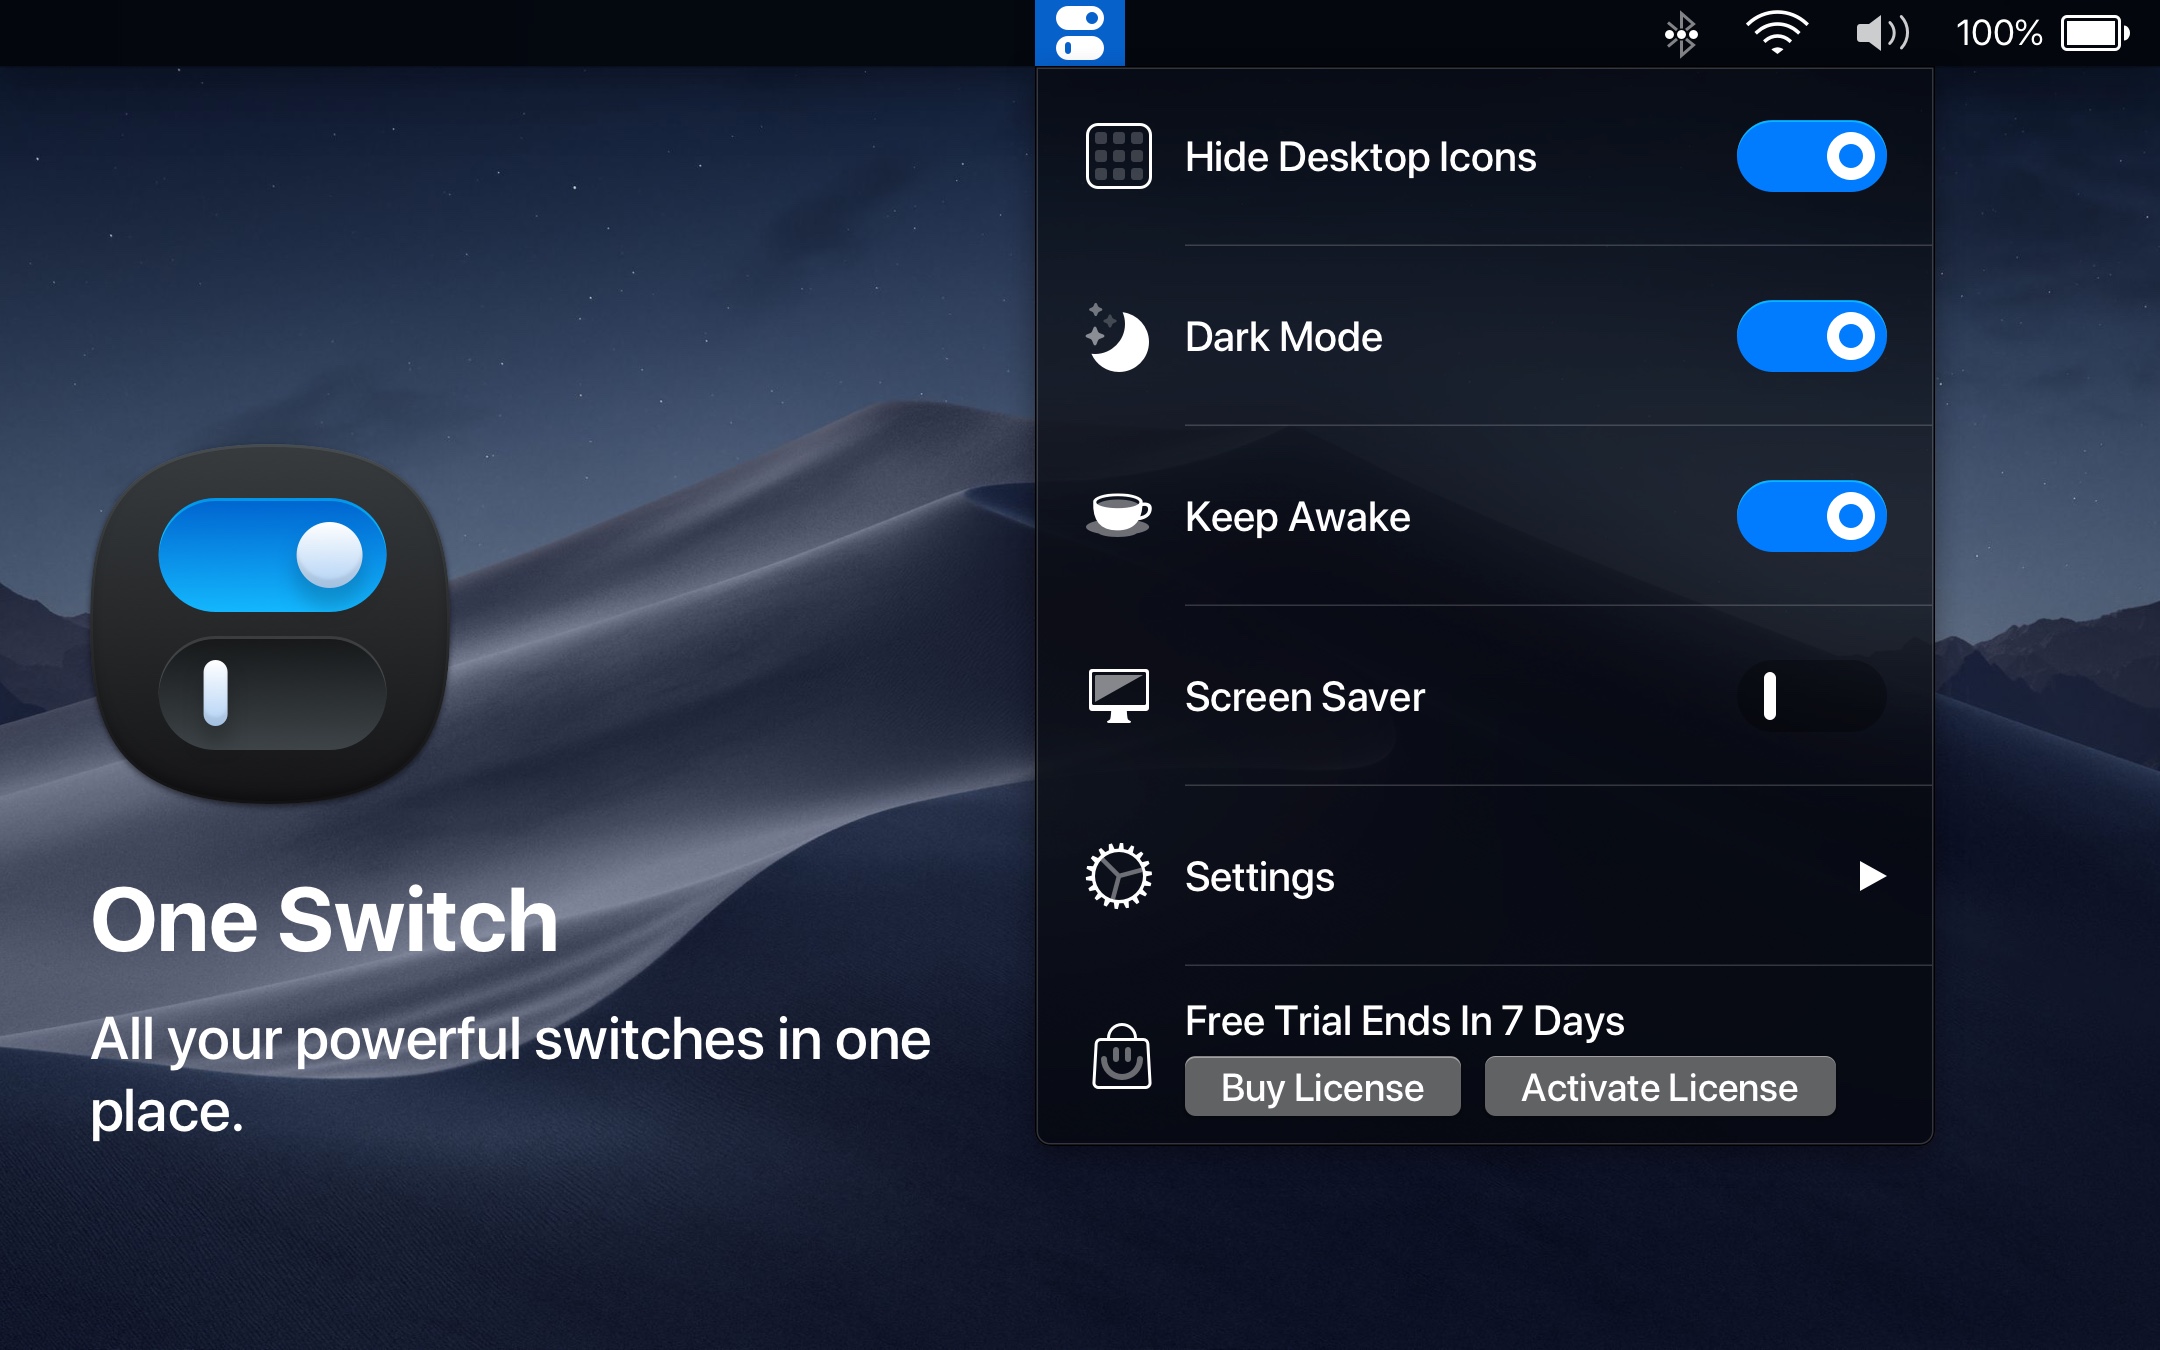Screen dimensions: 2160x1350
Task: Click the Buy License button
Action: point(1322,1086)
